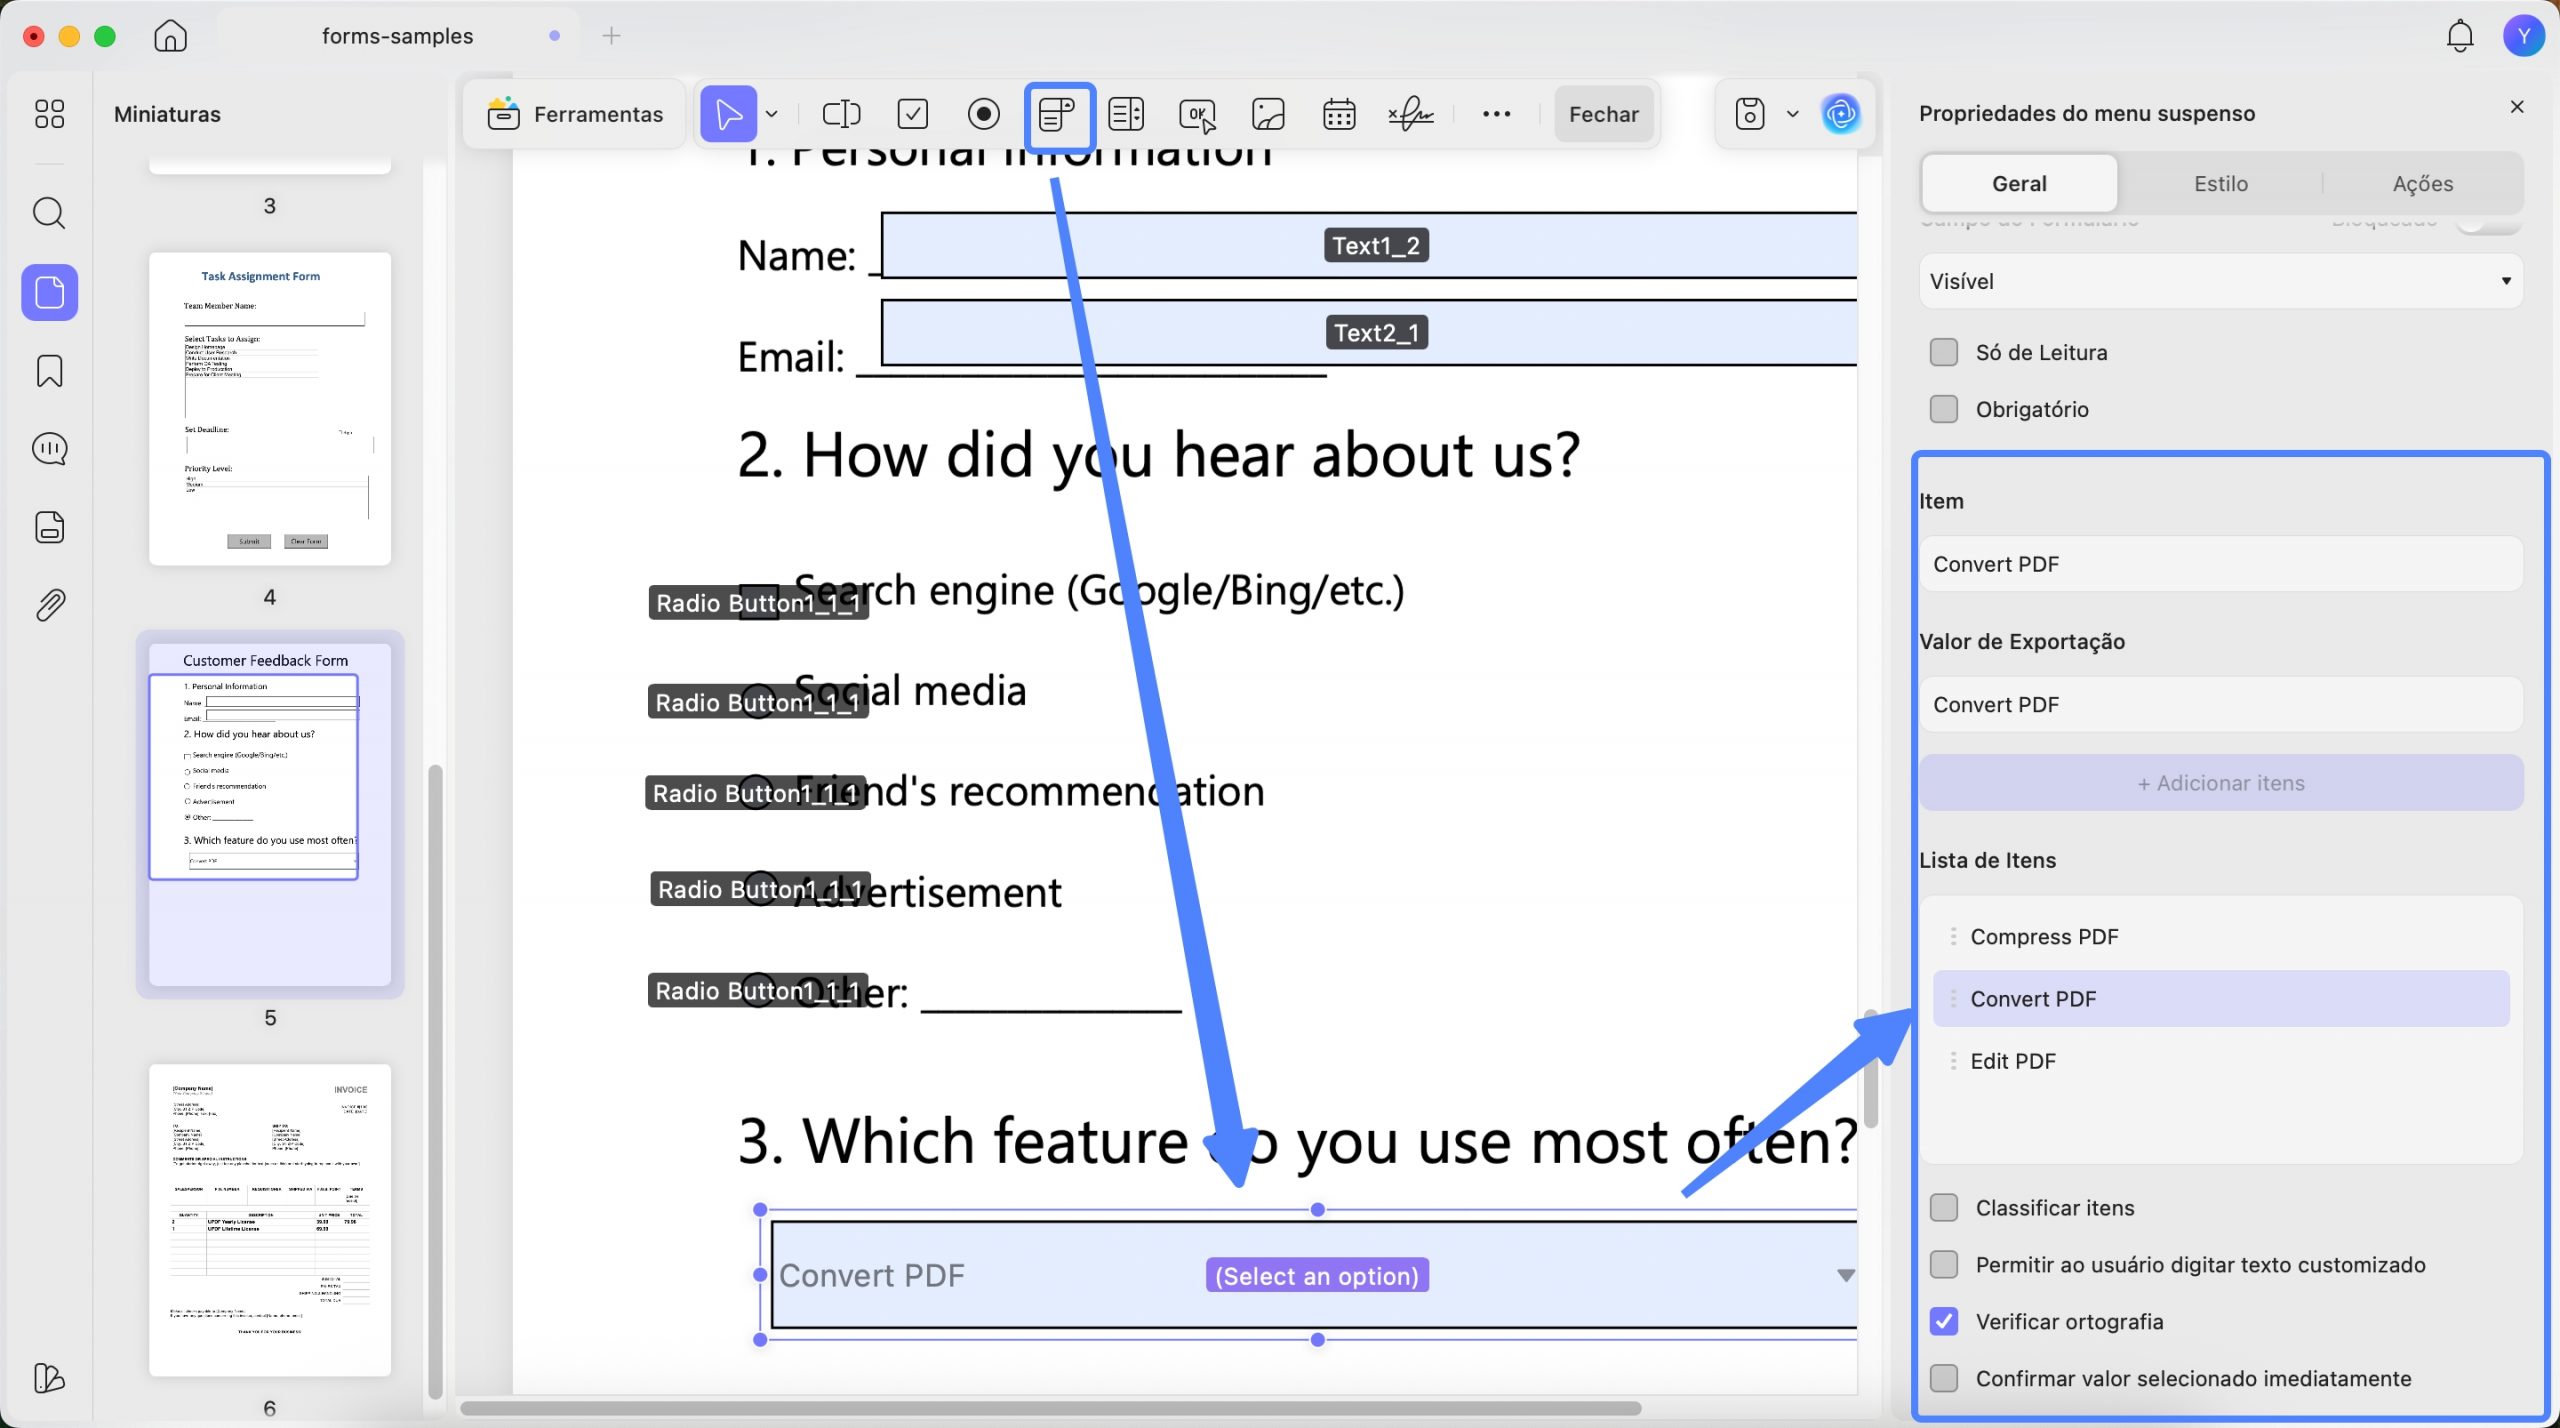Viewport: 2560px width, 1428px height.
Task: Select the dropdown field tool
Action: (1058, 116)
